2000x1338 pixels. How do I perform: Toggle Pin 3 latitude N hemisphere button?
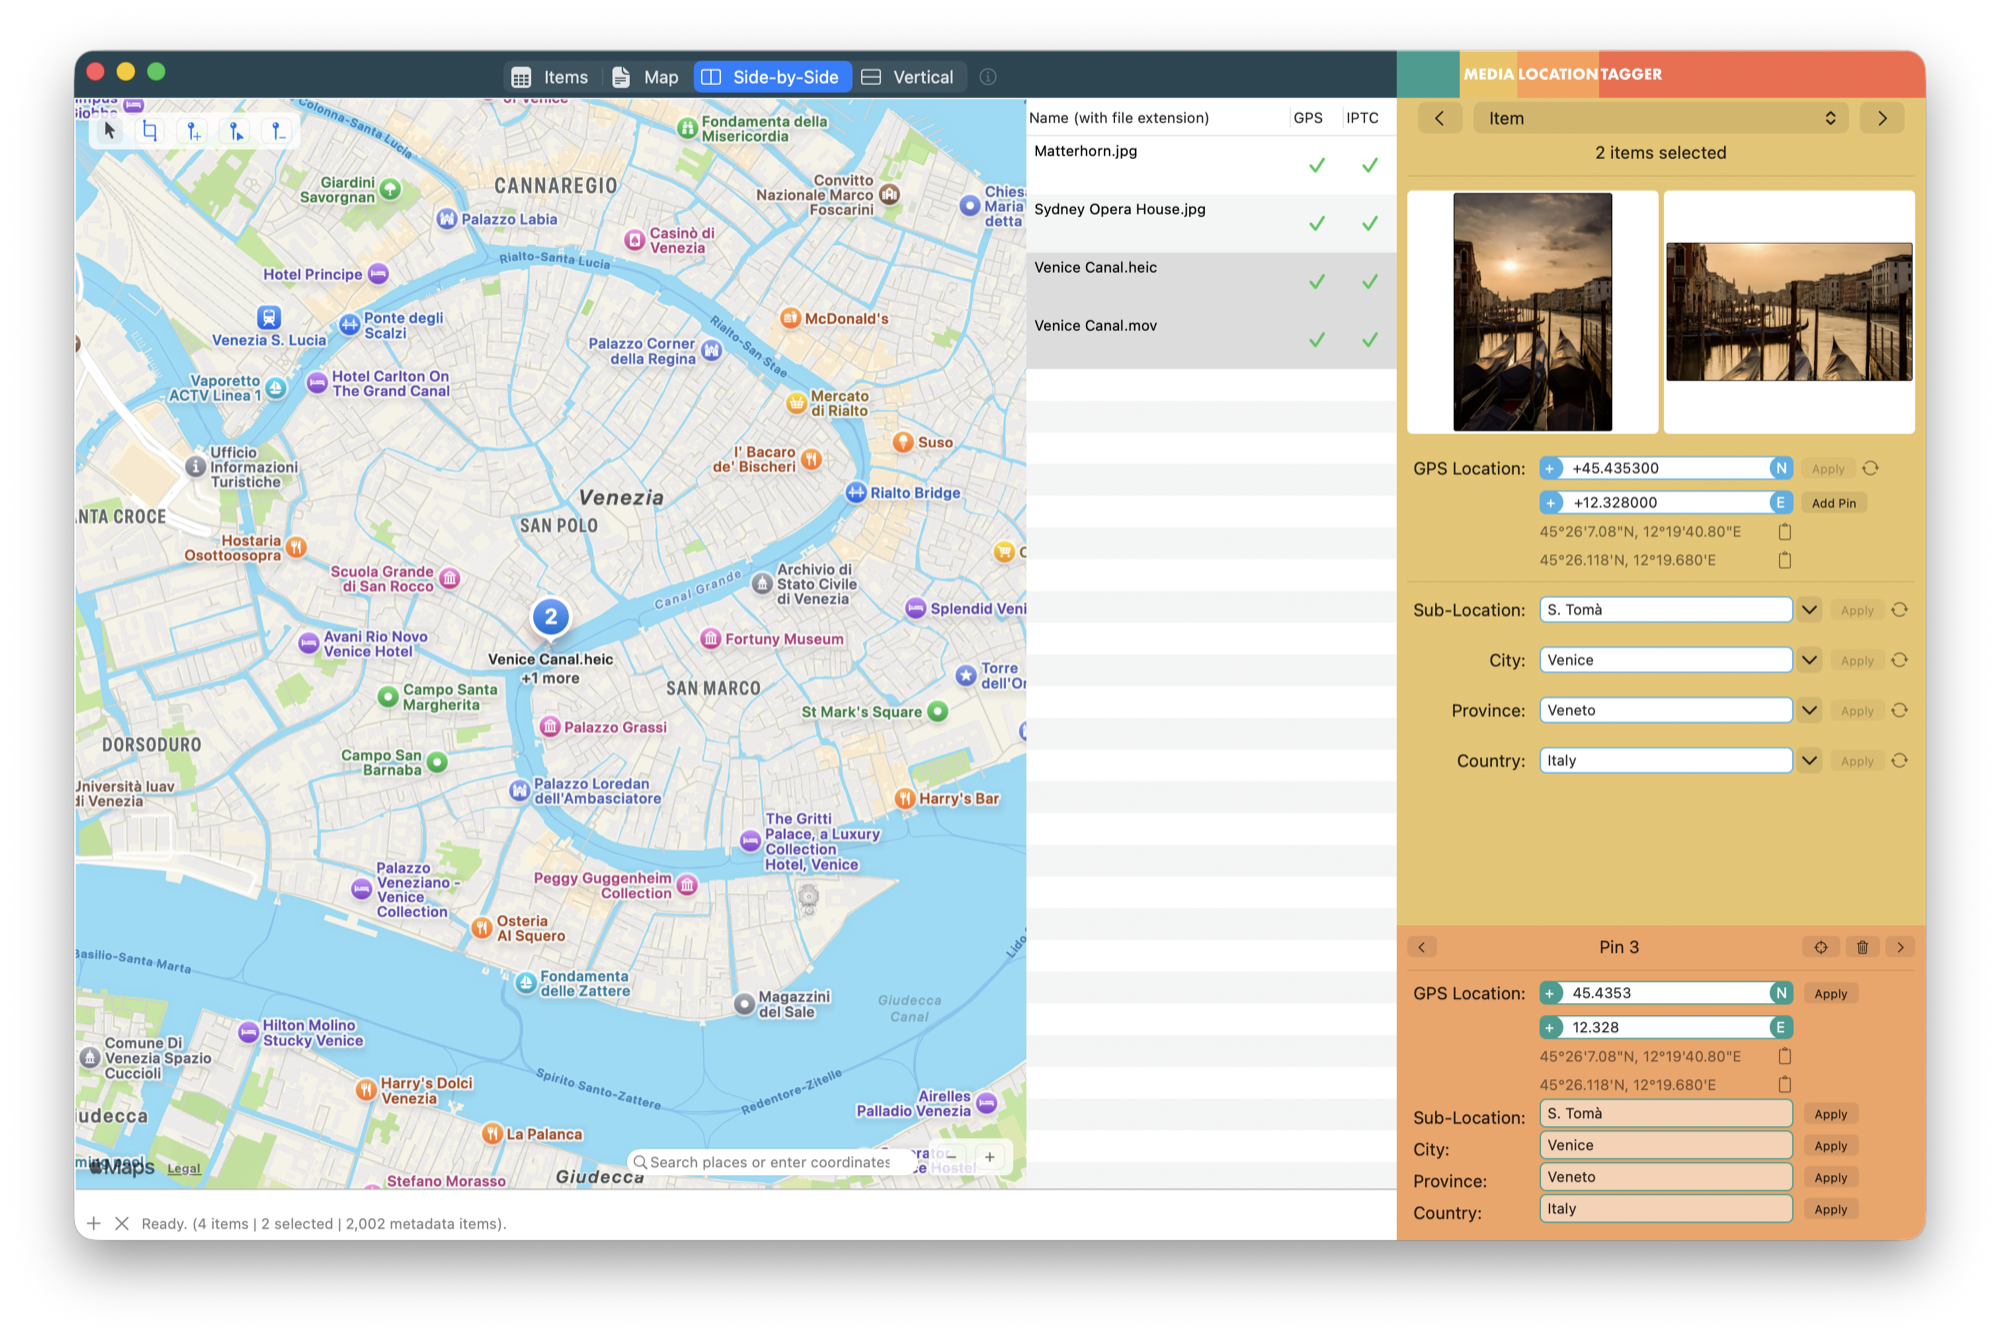pyautogui.click(x=1781, y=993)
